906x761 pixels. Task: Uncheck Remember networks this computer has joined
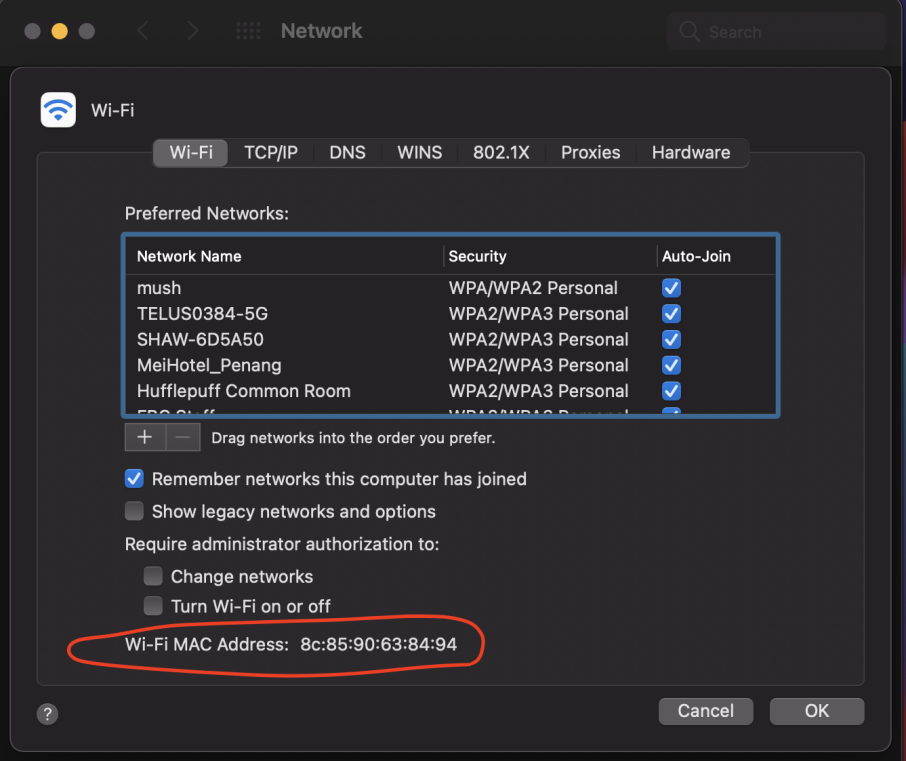(133, 478)
